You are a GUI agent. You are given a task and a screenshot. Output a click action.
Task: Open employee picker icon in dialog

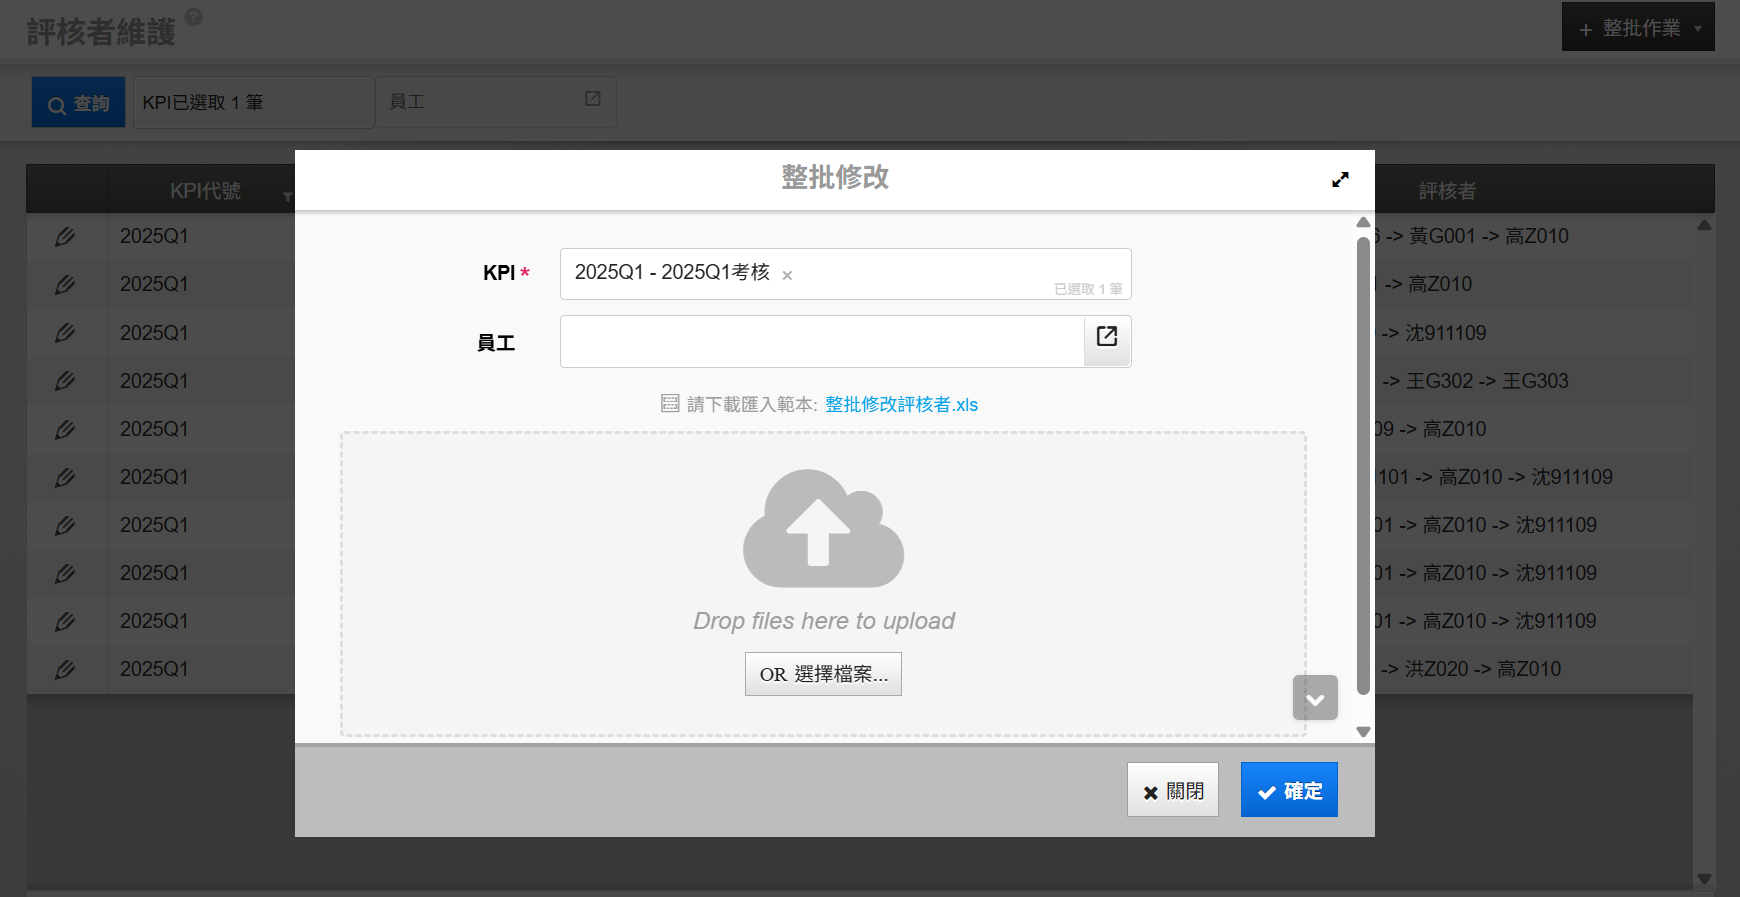(1107, 337)
